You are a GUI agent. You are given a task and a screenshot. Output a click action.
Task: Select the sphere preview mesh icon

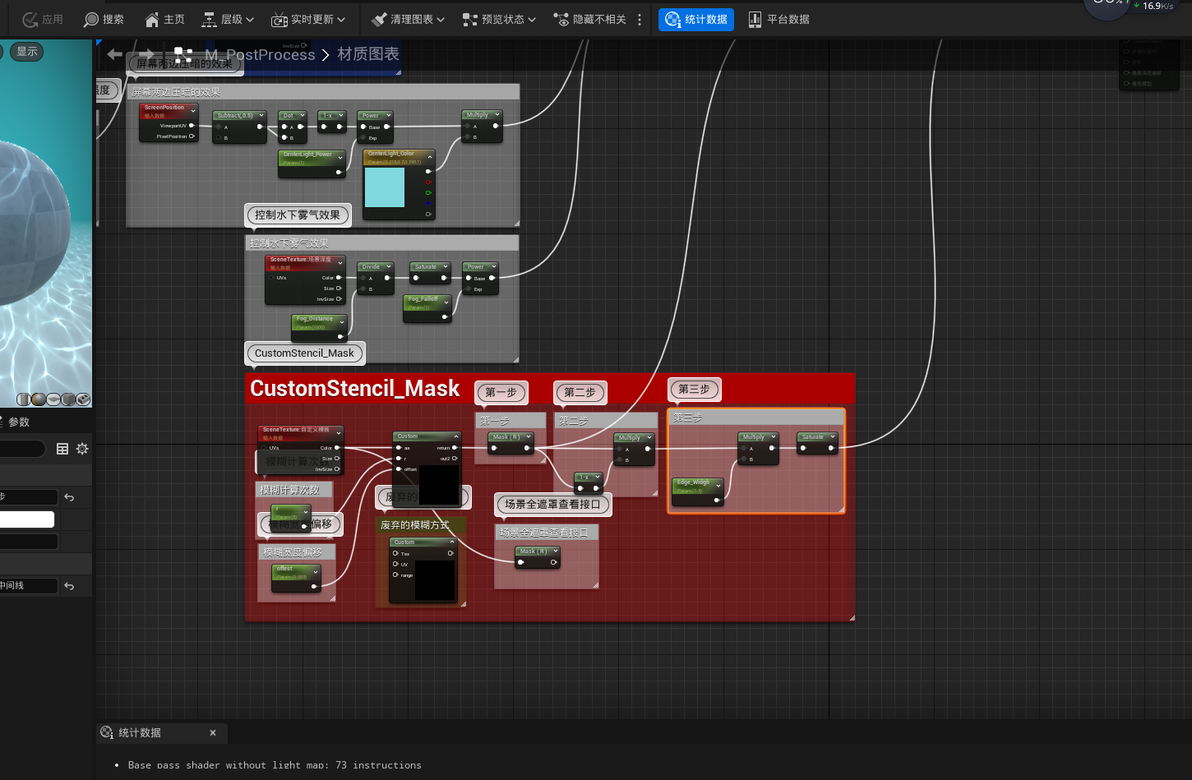[39, 399]
